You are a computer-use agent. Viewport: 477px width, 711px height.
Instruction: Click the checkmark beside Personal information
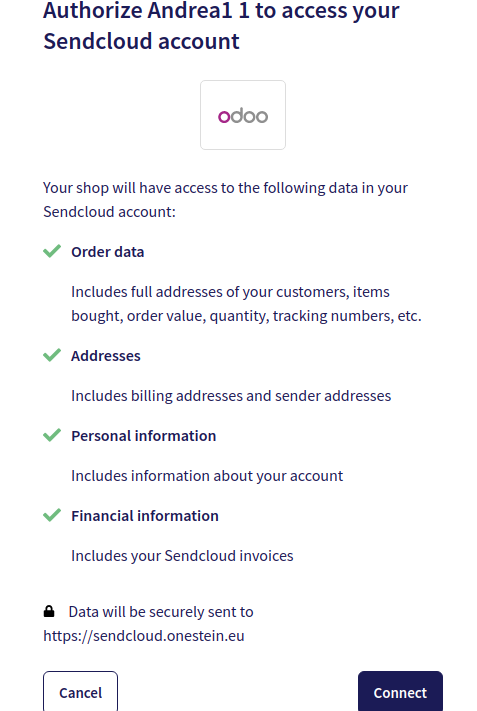click(52, 435)
